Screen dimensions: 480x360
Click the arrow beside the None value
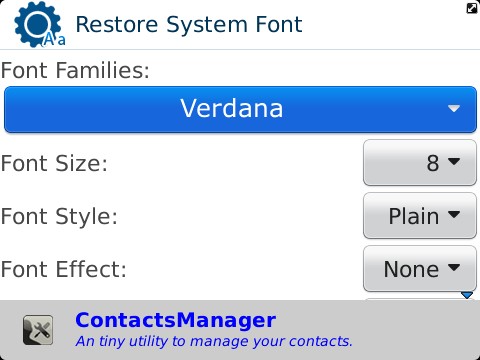point(454,267)
